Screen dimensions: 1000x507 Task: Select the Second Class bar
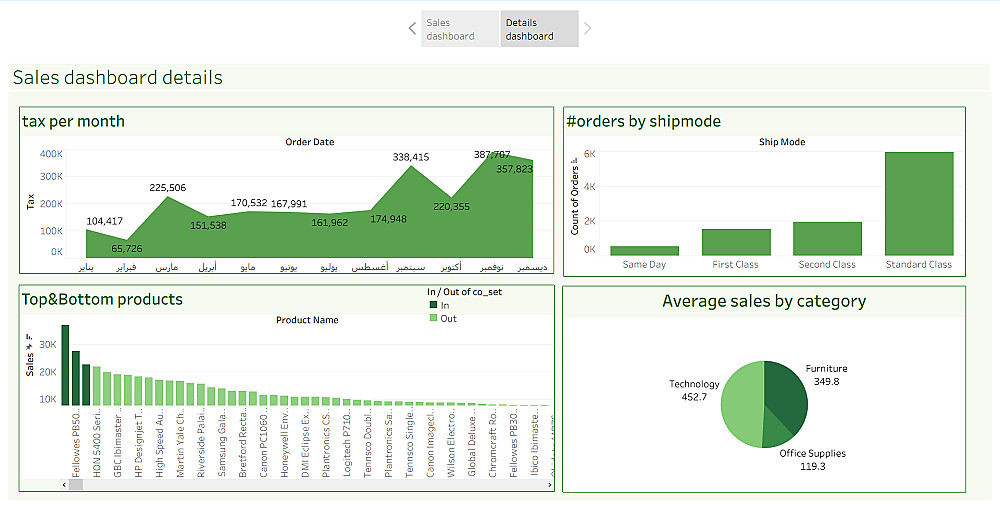coord(827,239)
